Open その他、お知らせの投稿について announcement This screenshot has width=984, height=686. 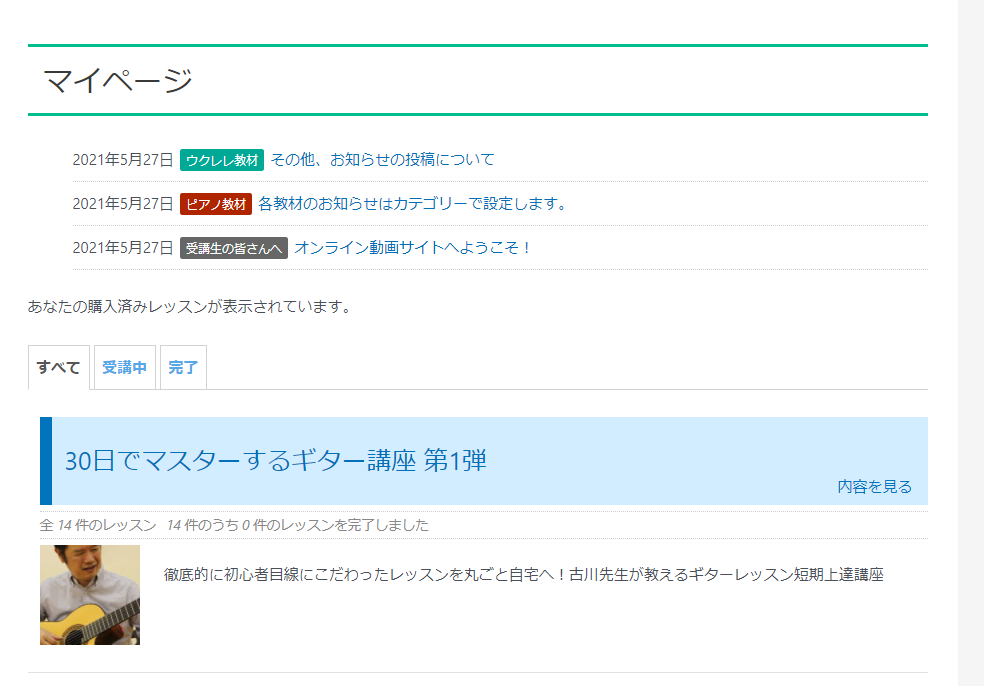tap(383, 159)
